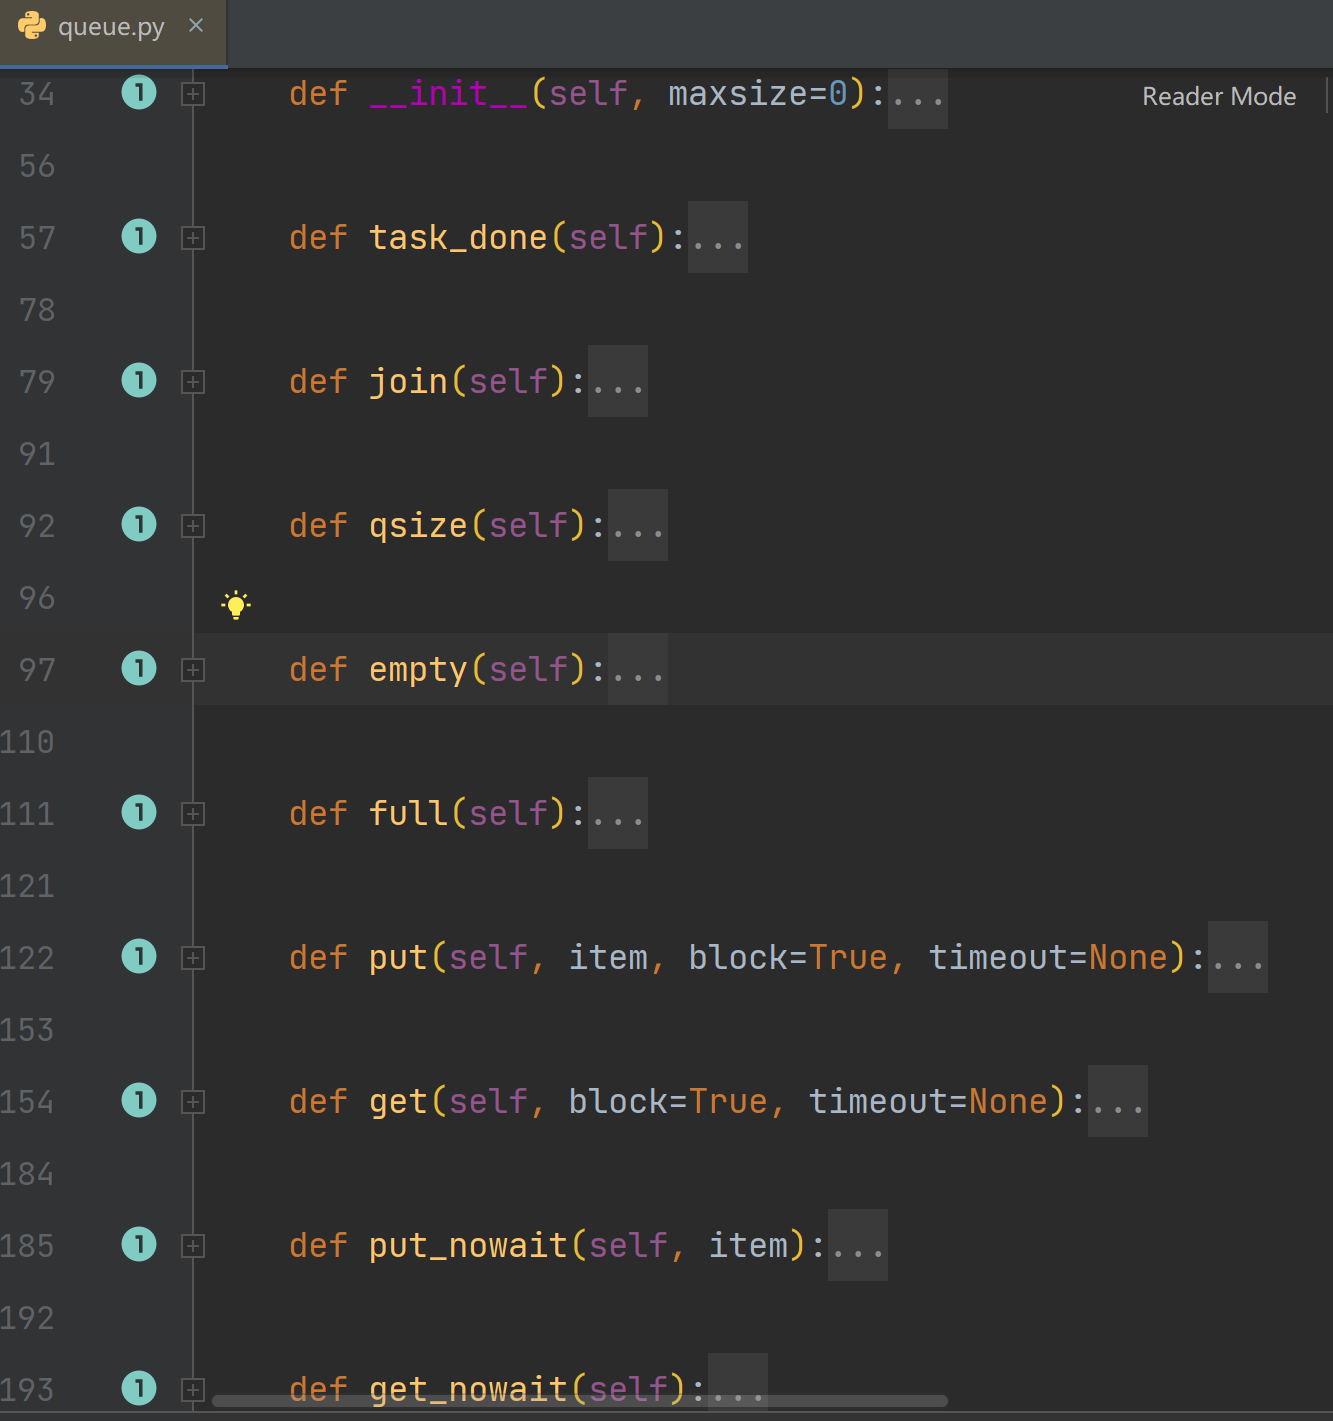Expand the folded join method
This screenshot has width=1333, height=1421.
[193, 382]
